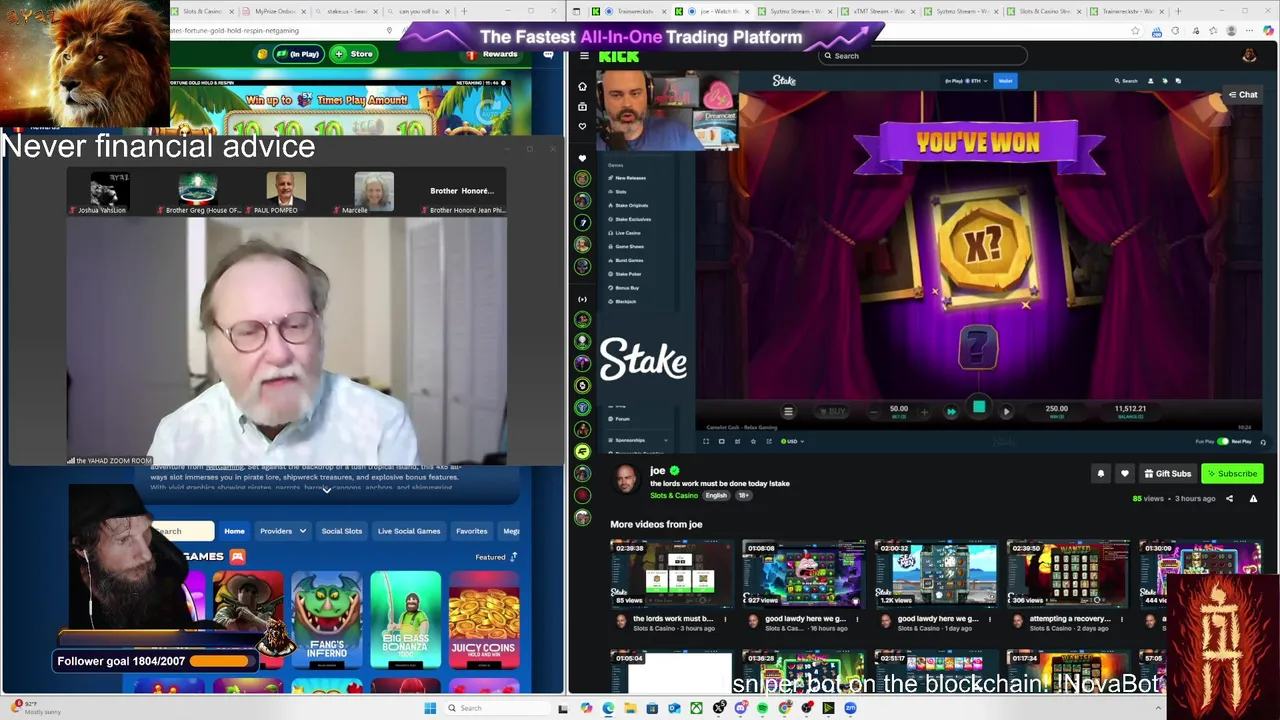
Task: Click the turbo fast-forward icon in the slot game
Action: click(x=951, y=411)
